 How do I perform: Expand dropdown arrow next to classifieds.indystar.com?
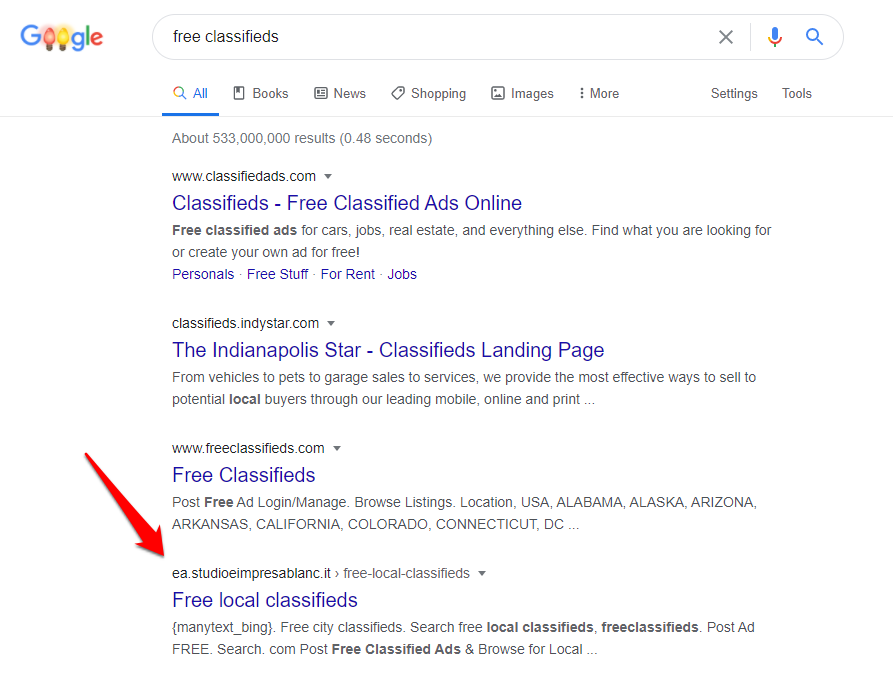[331, 324]
